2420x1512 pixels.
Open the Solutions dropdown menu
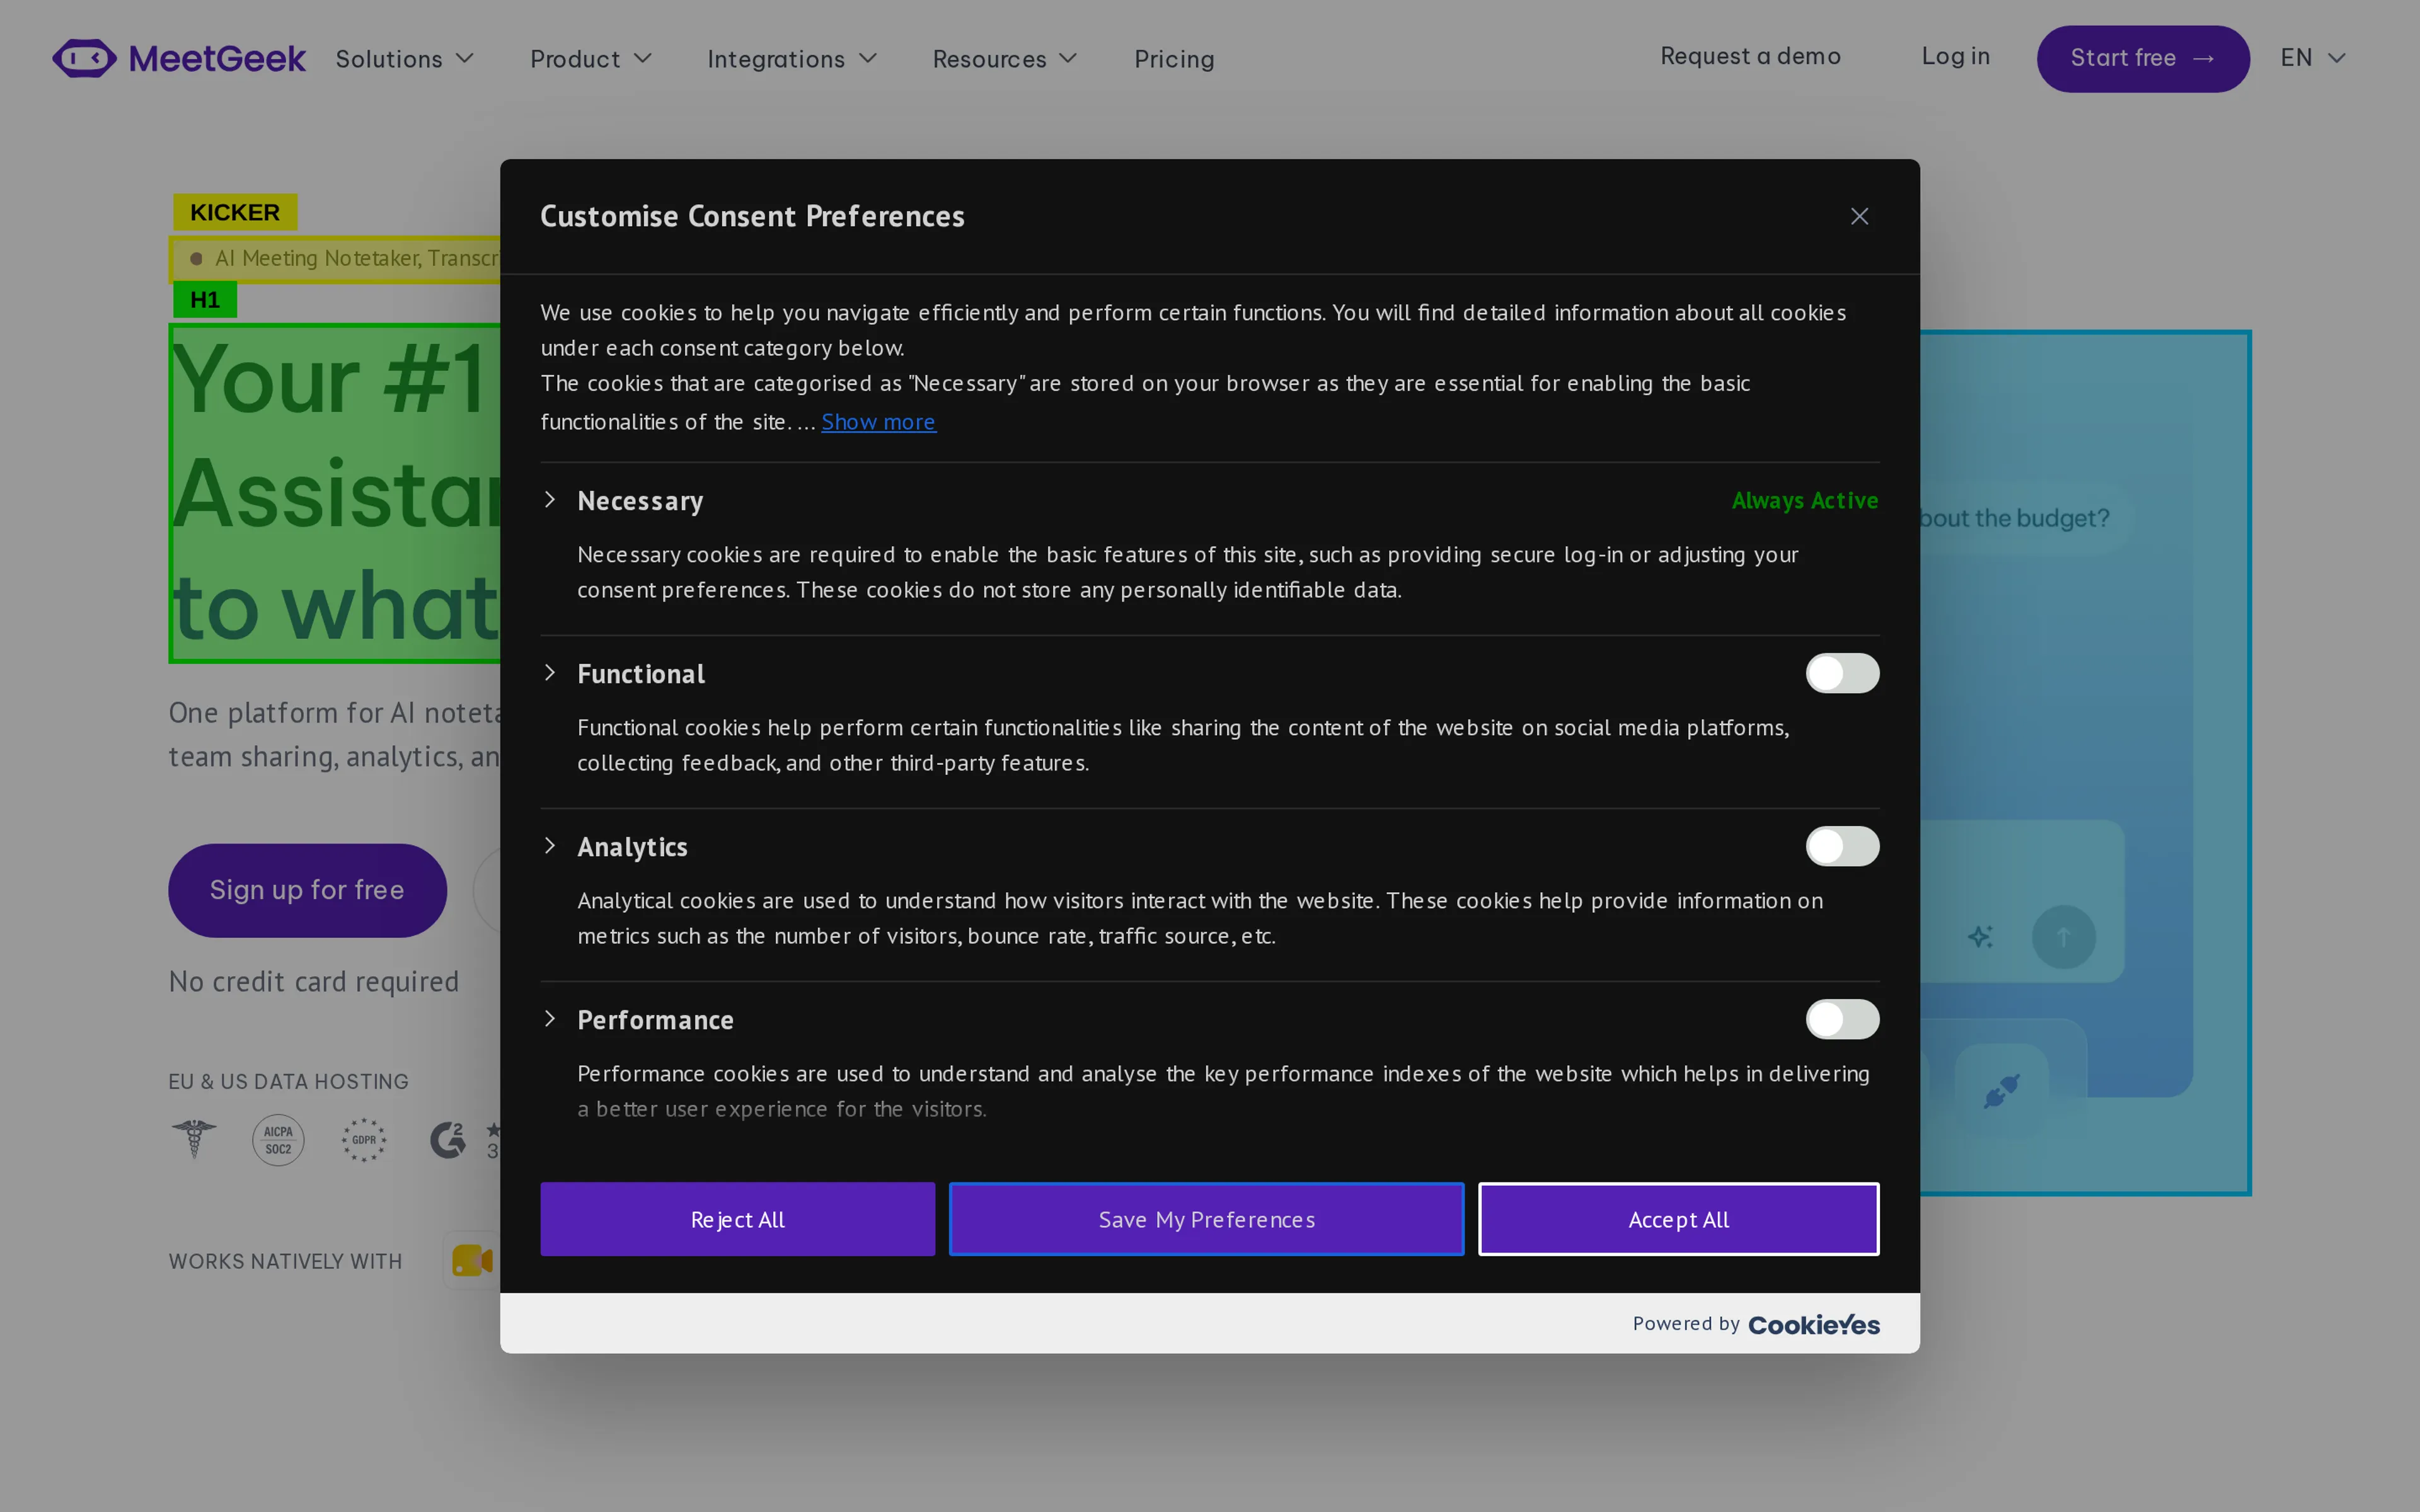[404, 59]
